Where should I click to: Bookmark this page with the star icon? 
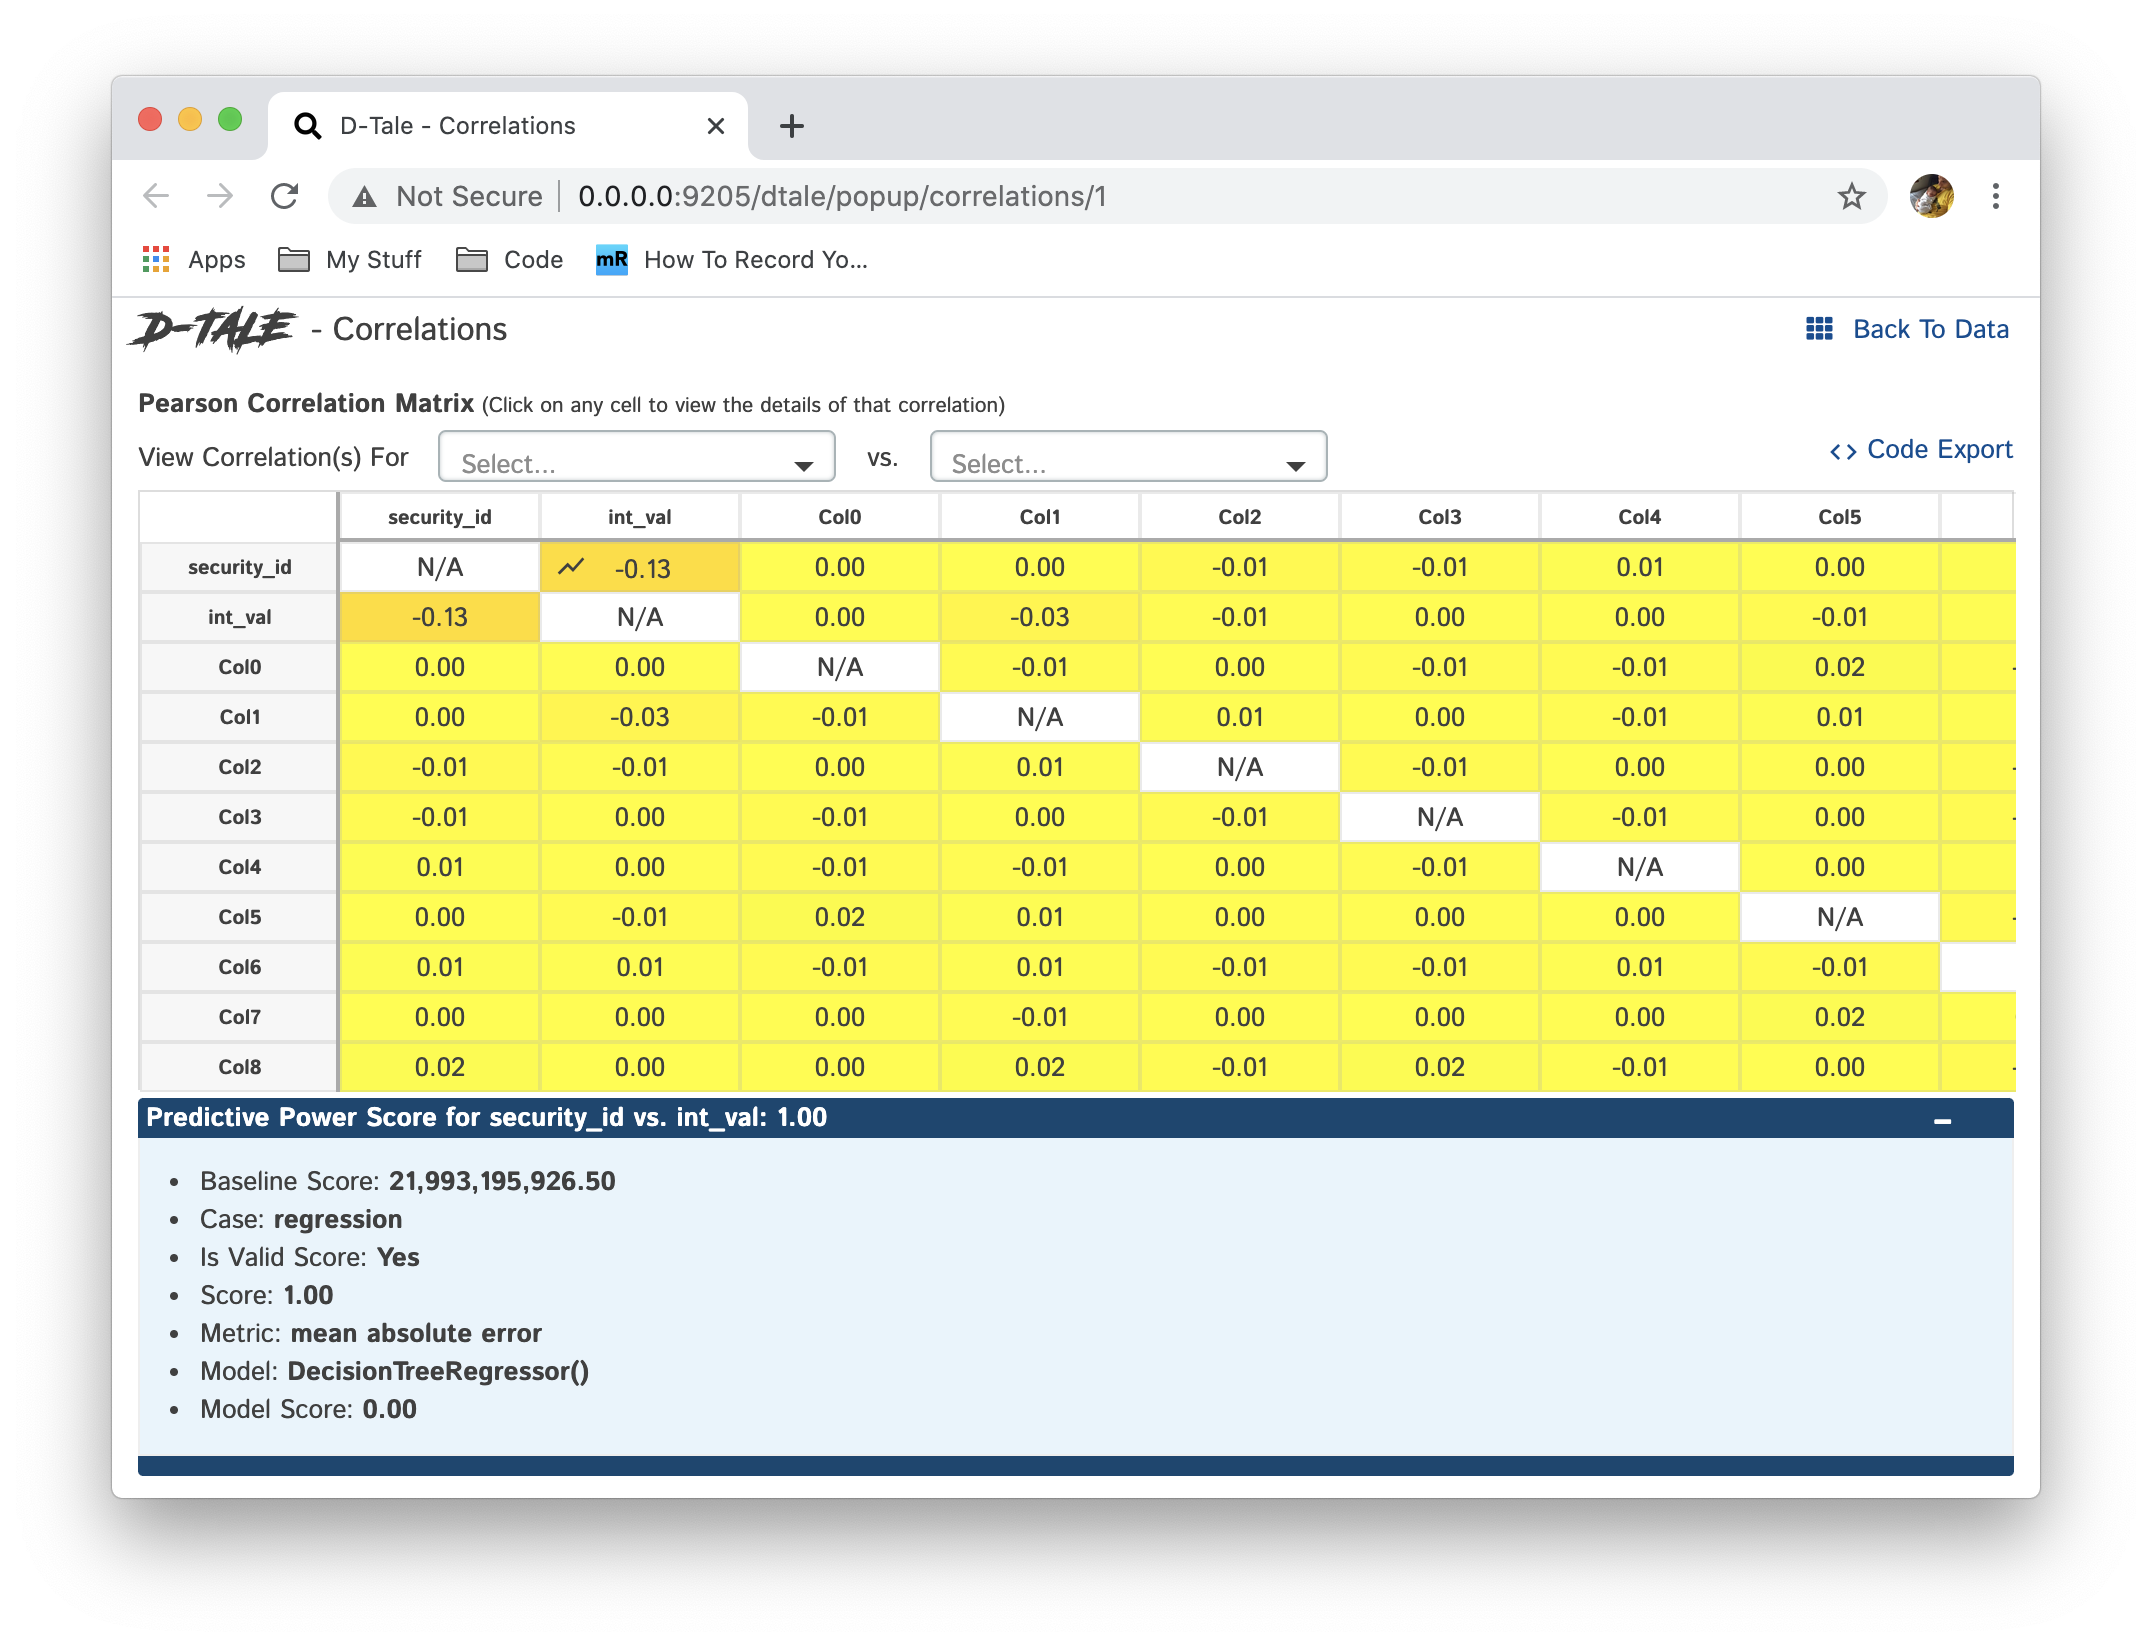[1851, 196]
